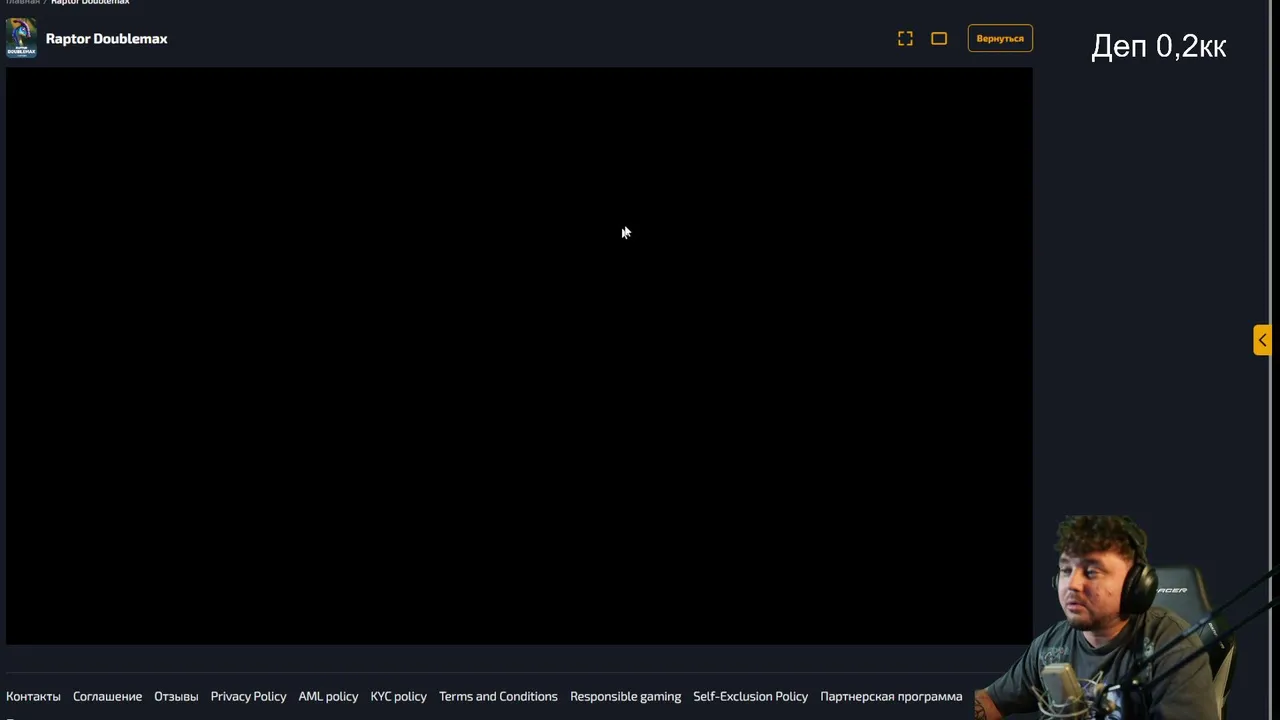Enter fullscreen mode for the game
Image resolution: width=1280 pixels, height=720 pixels.
click(x=905, y=38)
